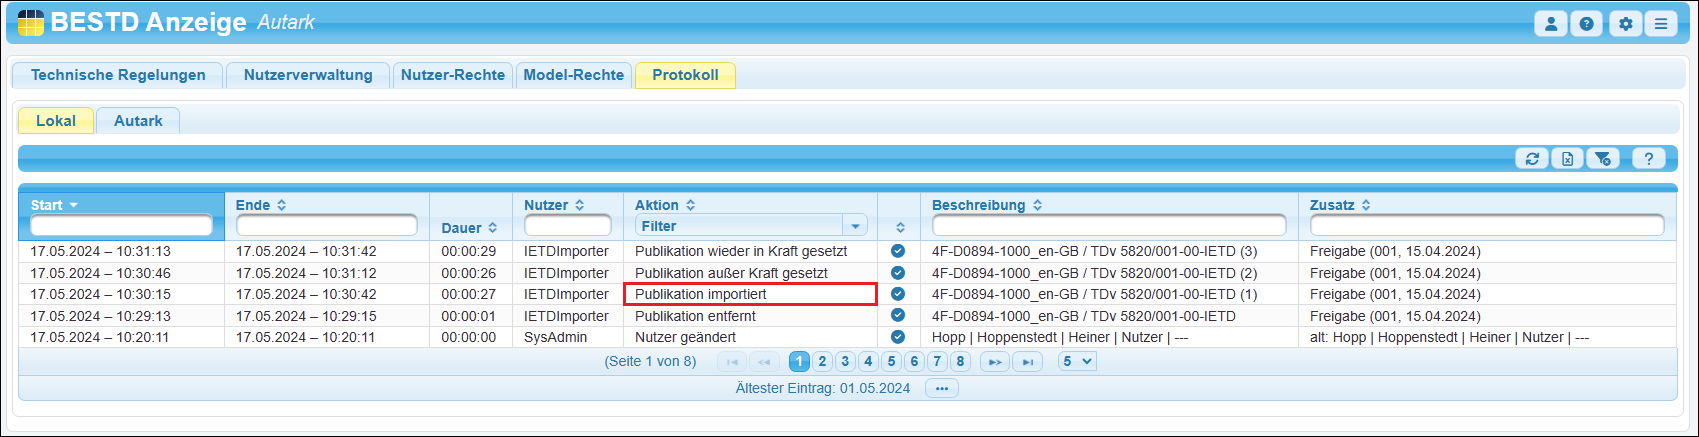This screenshot has height=437, width=1699.
Task: Click status check icon of 10:31:13 row
Action: coord(898,251)
